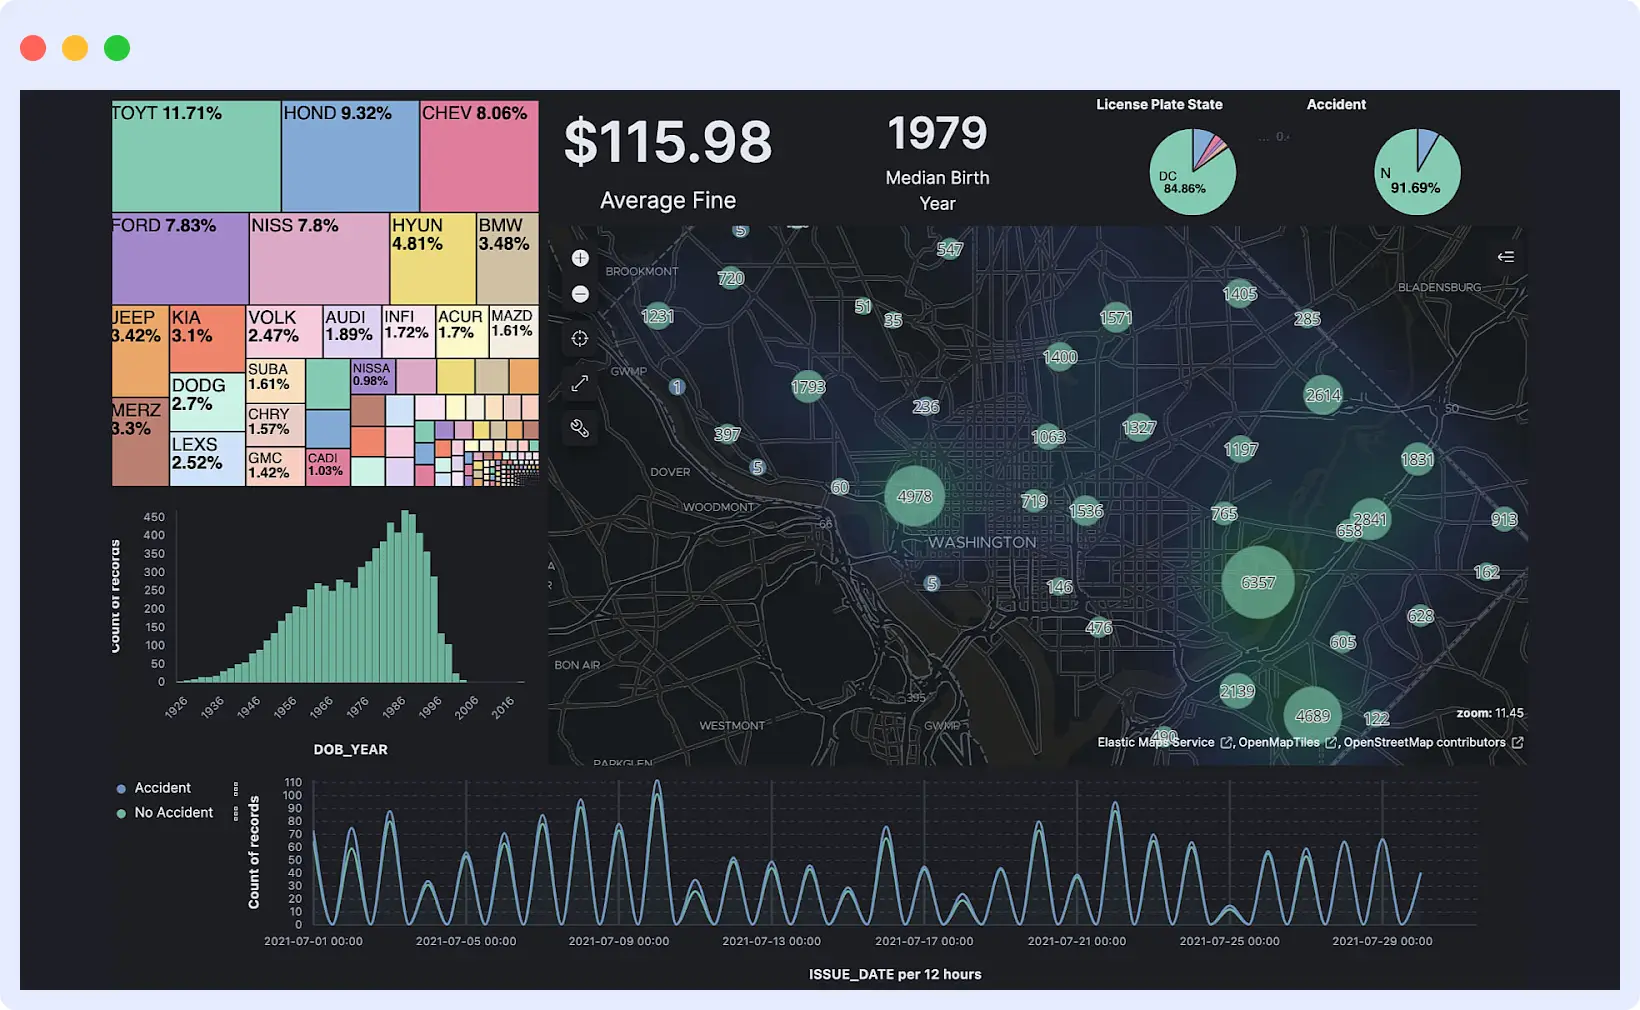The width and height of the screenshot is (1640, 1010).
Task: Open the map tools wrench icon
Action: tap(580, 428)
